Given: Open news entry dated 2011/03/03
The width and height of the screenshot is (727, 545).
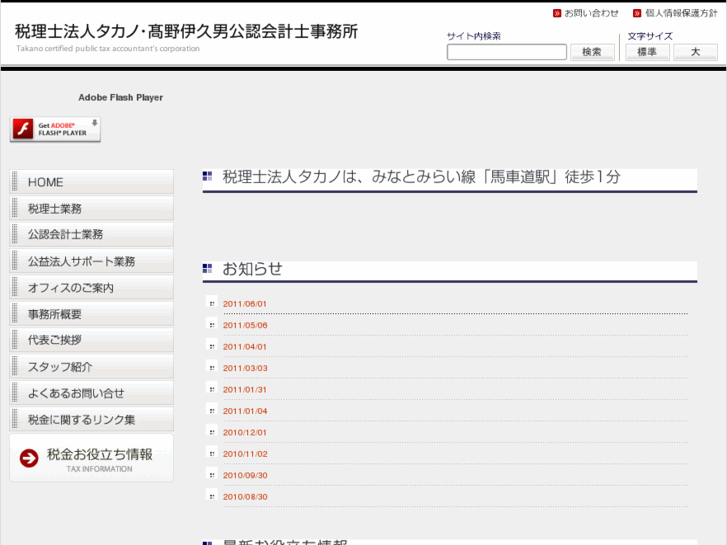Looking at the screenshot, I should click(x=245, y=368).
